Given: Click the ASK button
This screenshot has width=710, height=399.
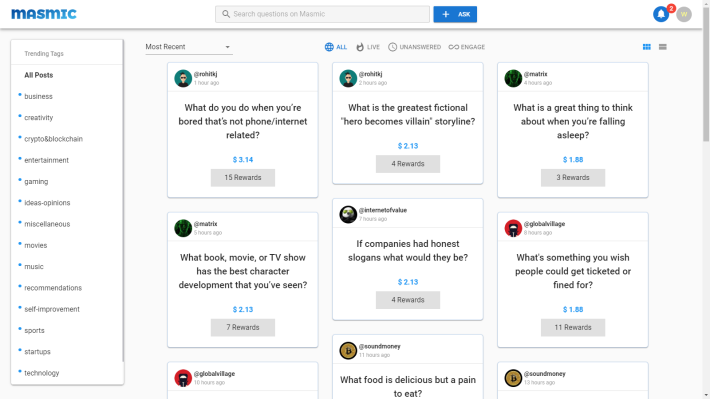Looking at the screenshot, I should tap(455, 14).
